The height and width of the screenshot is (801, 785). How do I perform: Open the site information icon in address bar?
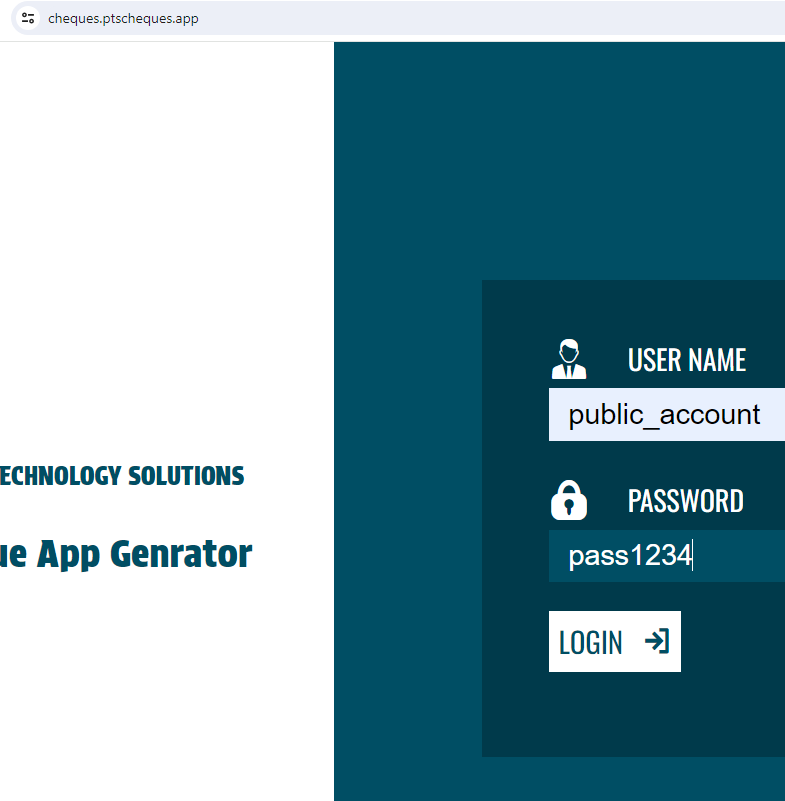28,18
